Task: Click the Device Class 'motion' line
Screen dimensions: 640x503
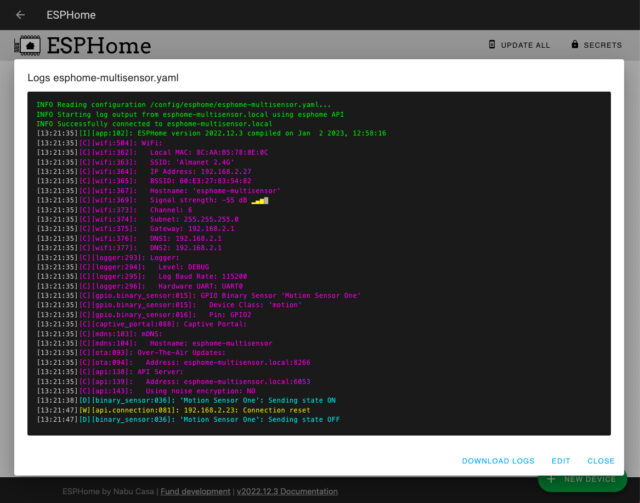Action: pyautogui.click(x=169, y=305)
